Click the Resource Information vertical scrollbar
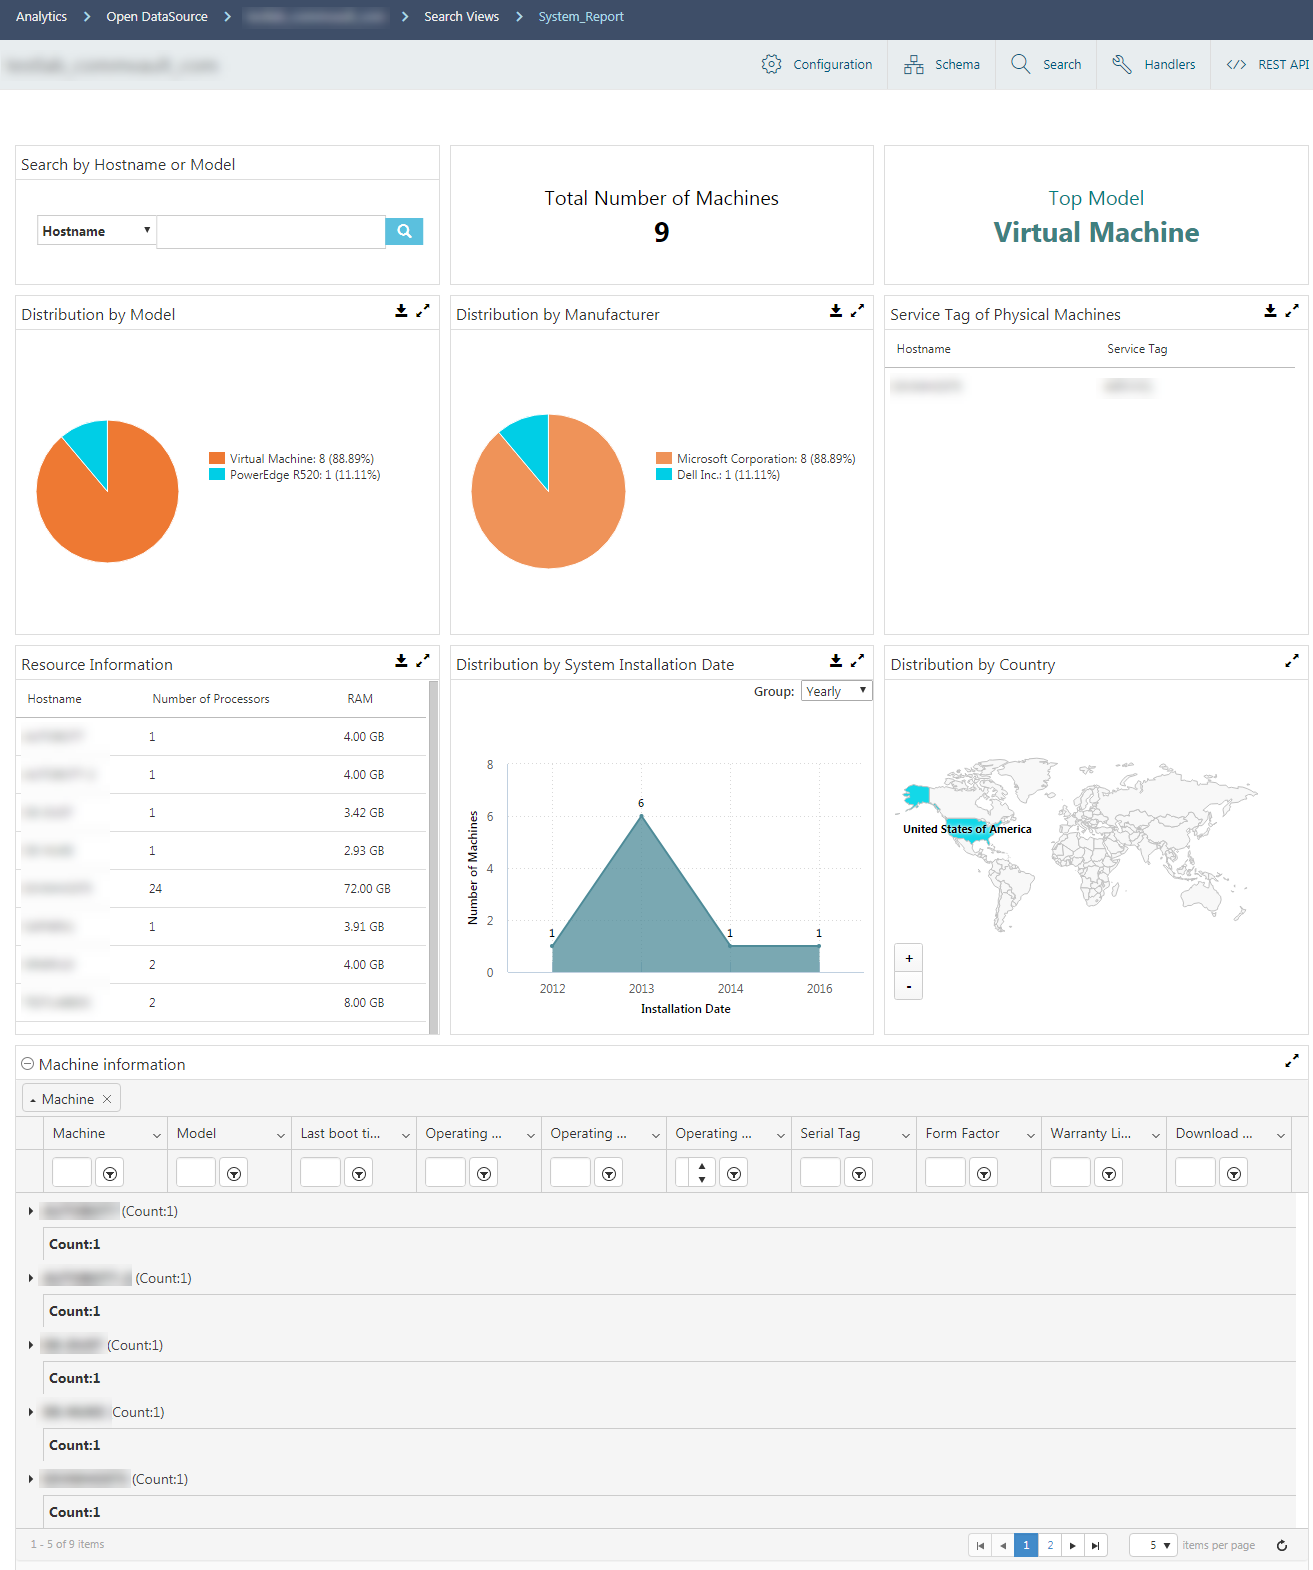The width and height of the screenshot is (1313, 1570). (x=433, y=856)
